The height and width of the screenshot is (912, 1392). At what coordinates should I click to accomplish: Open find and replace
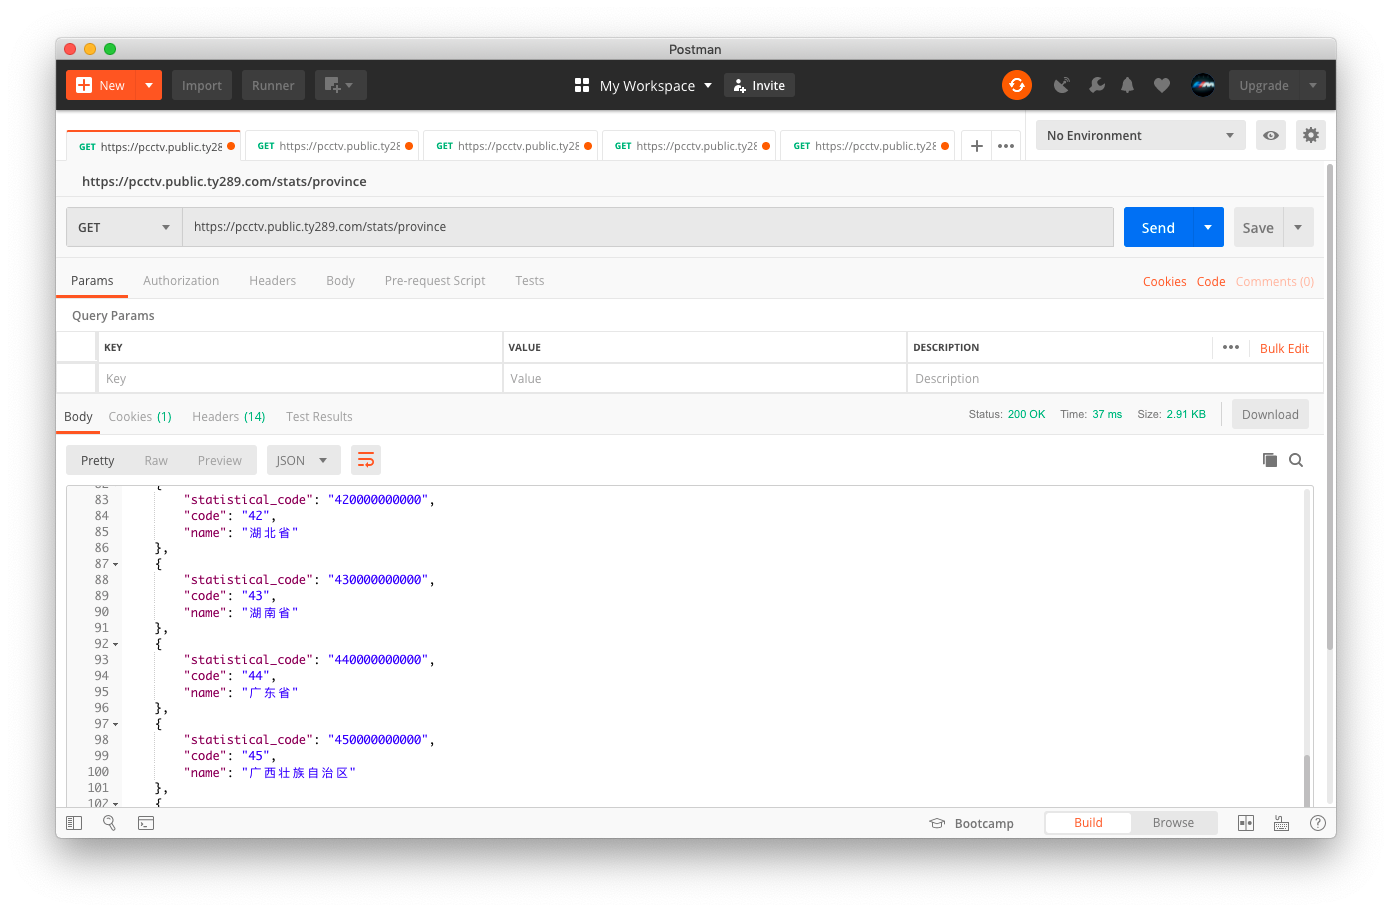point(110,823)
